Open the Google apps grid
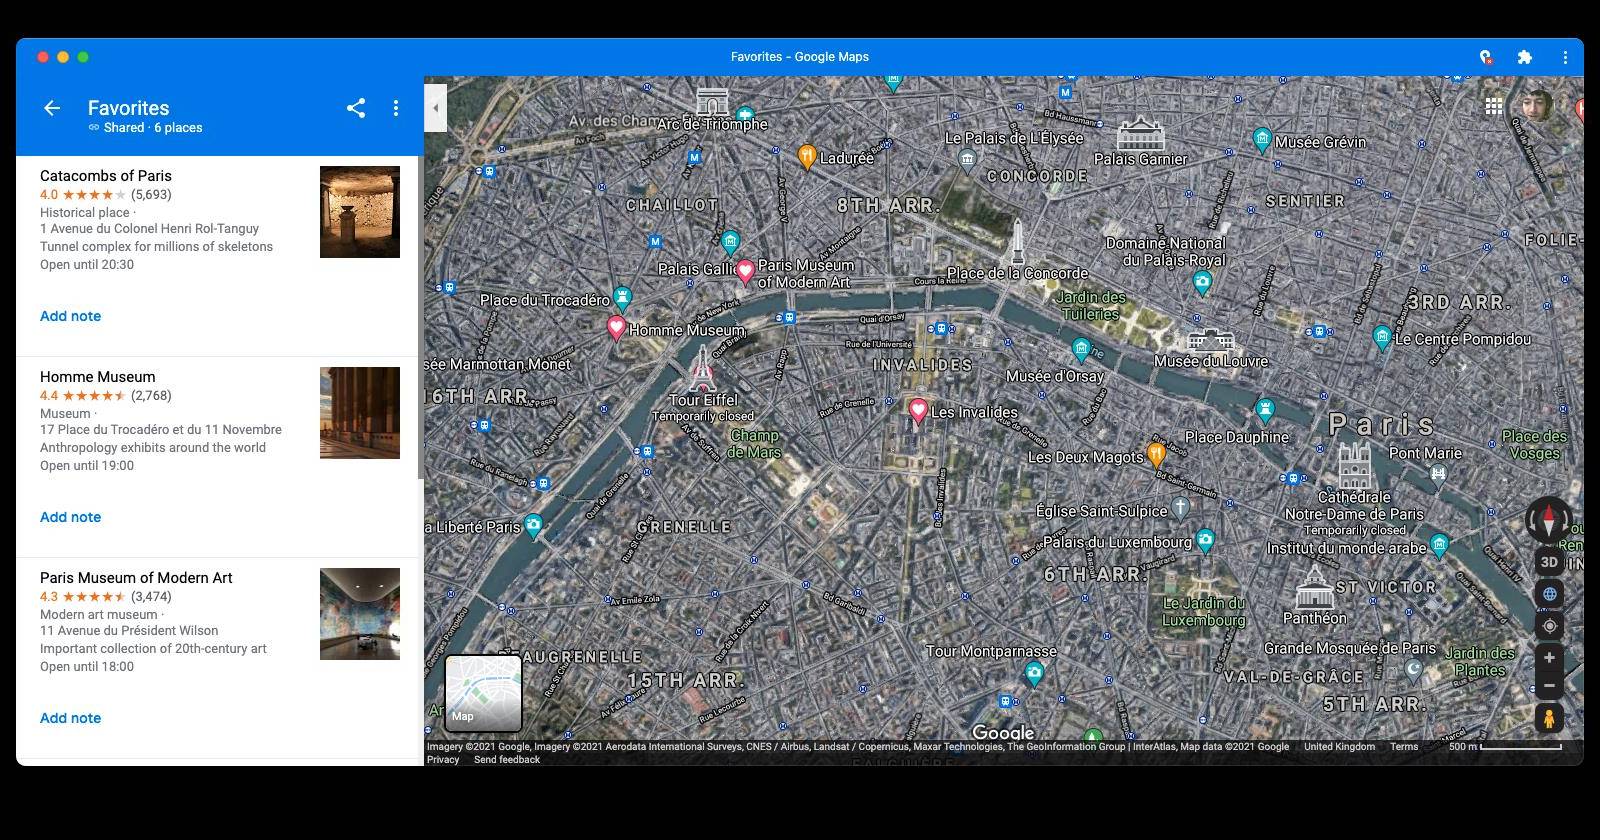This screenshot has height=840, width=1600. click(1494, 106)
